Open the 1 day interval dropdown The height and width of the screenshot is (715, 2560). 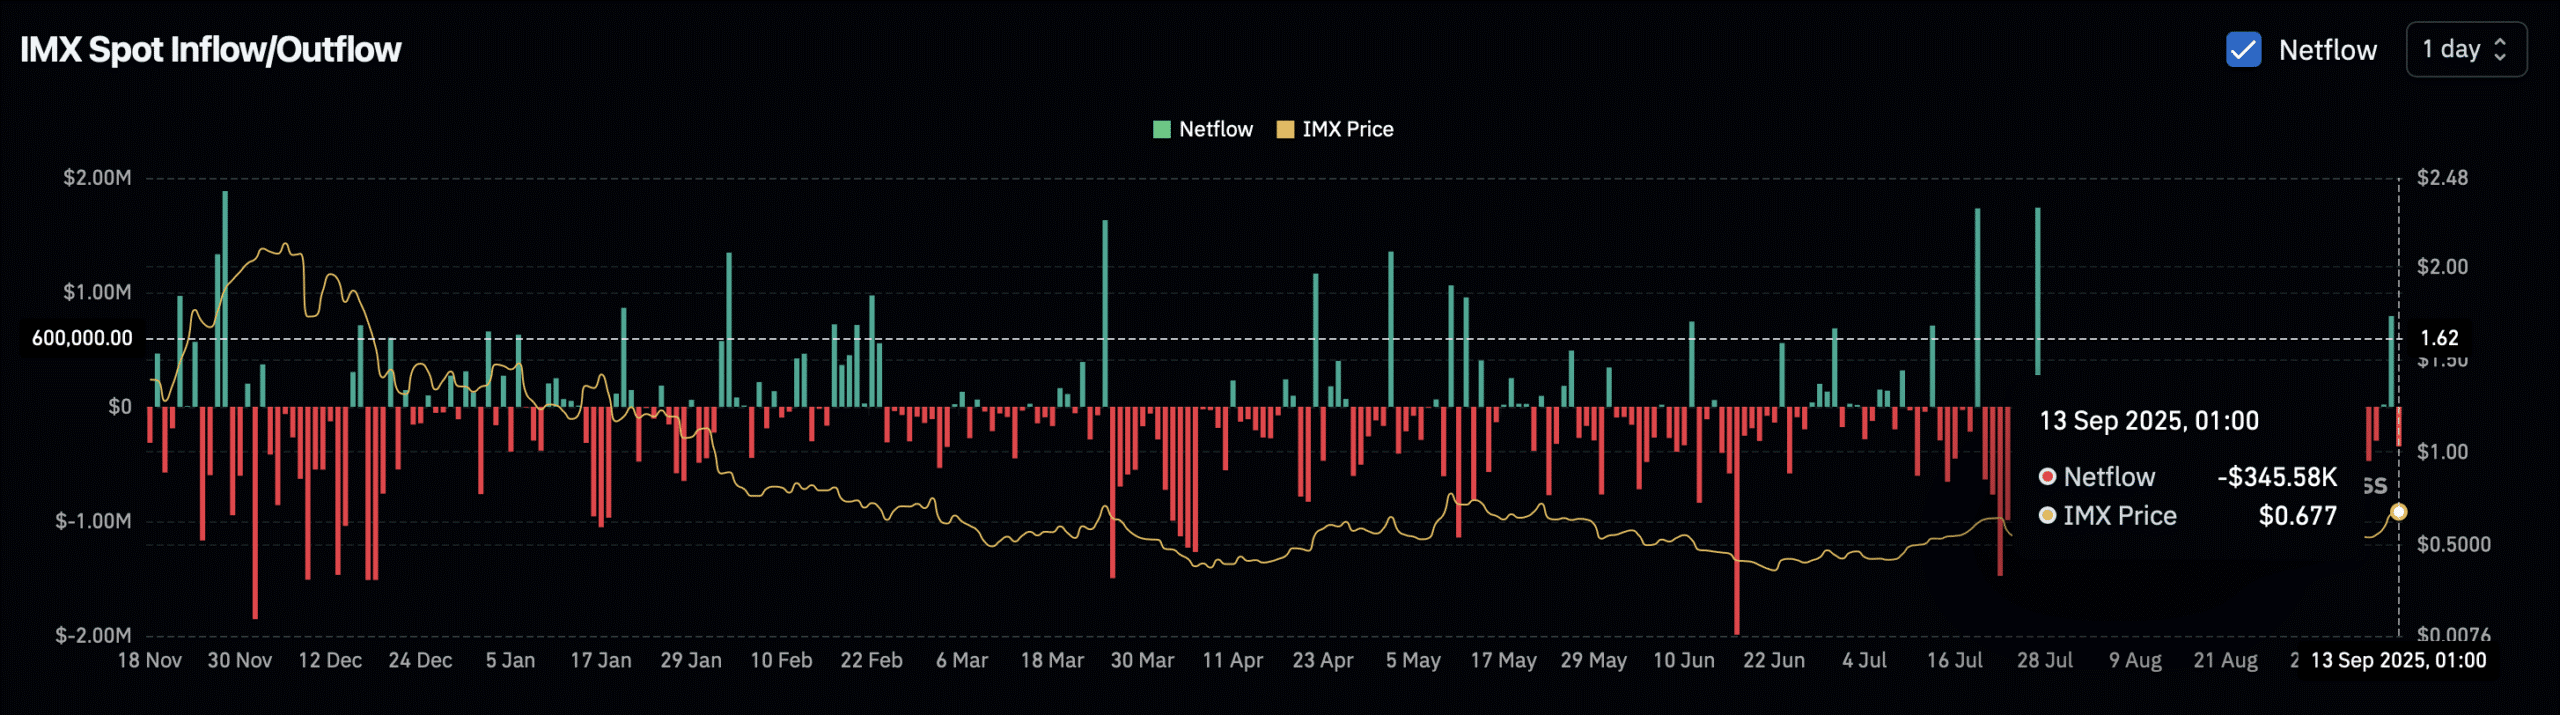click(x=2464, y=50)
